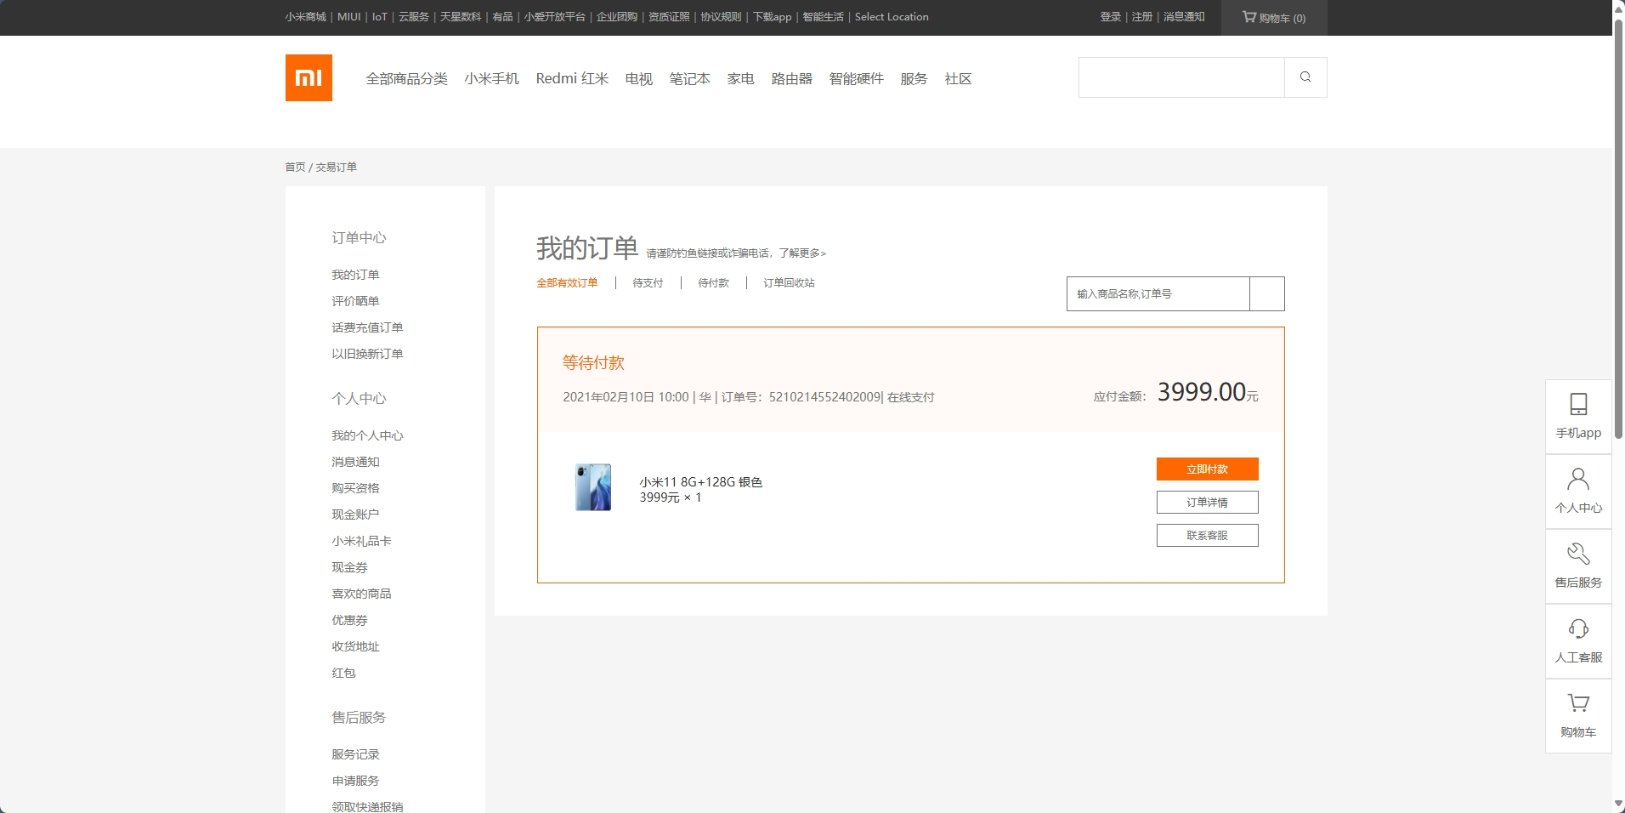Image resolution: width=1625 pixels, height=813 pixels.
Task: Open 评价晒单 in left sidebar
Action: coord(356,301)
